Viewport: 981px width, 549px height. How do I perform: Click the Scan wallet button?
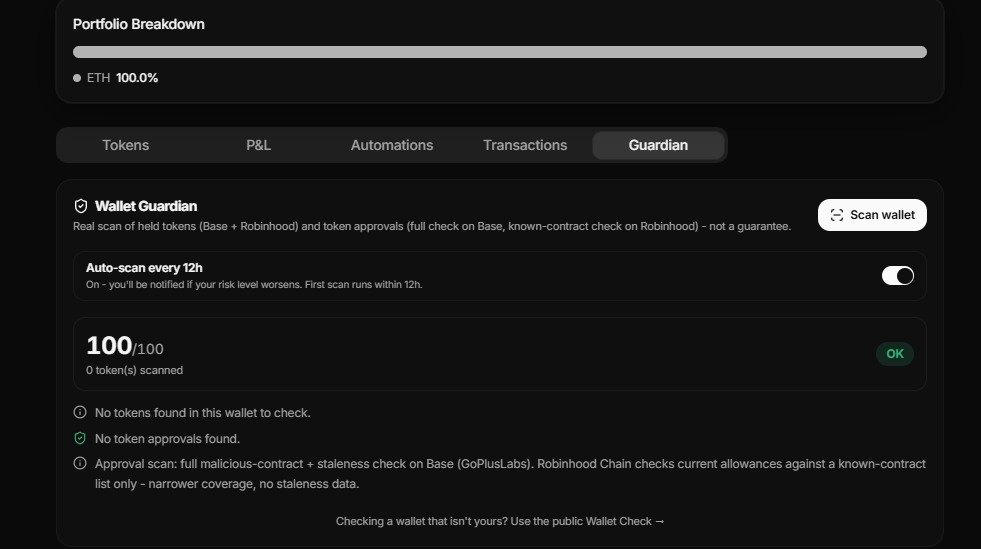tap(872, 215)
